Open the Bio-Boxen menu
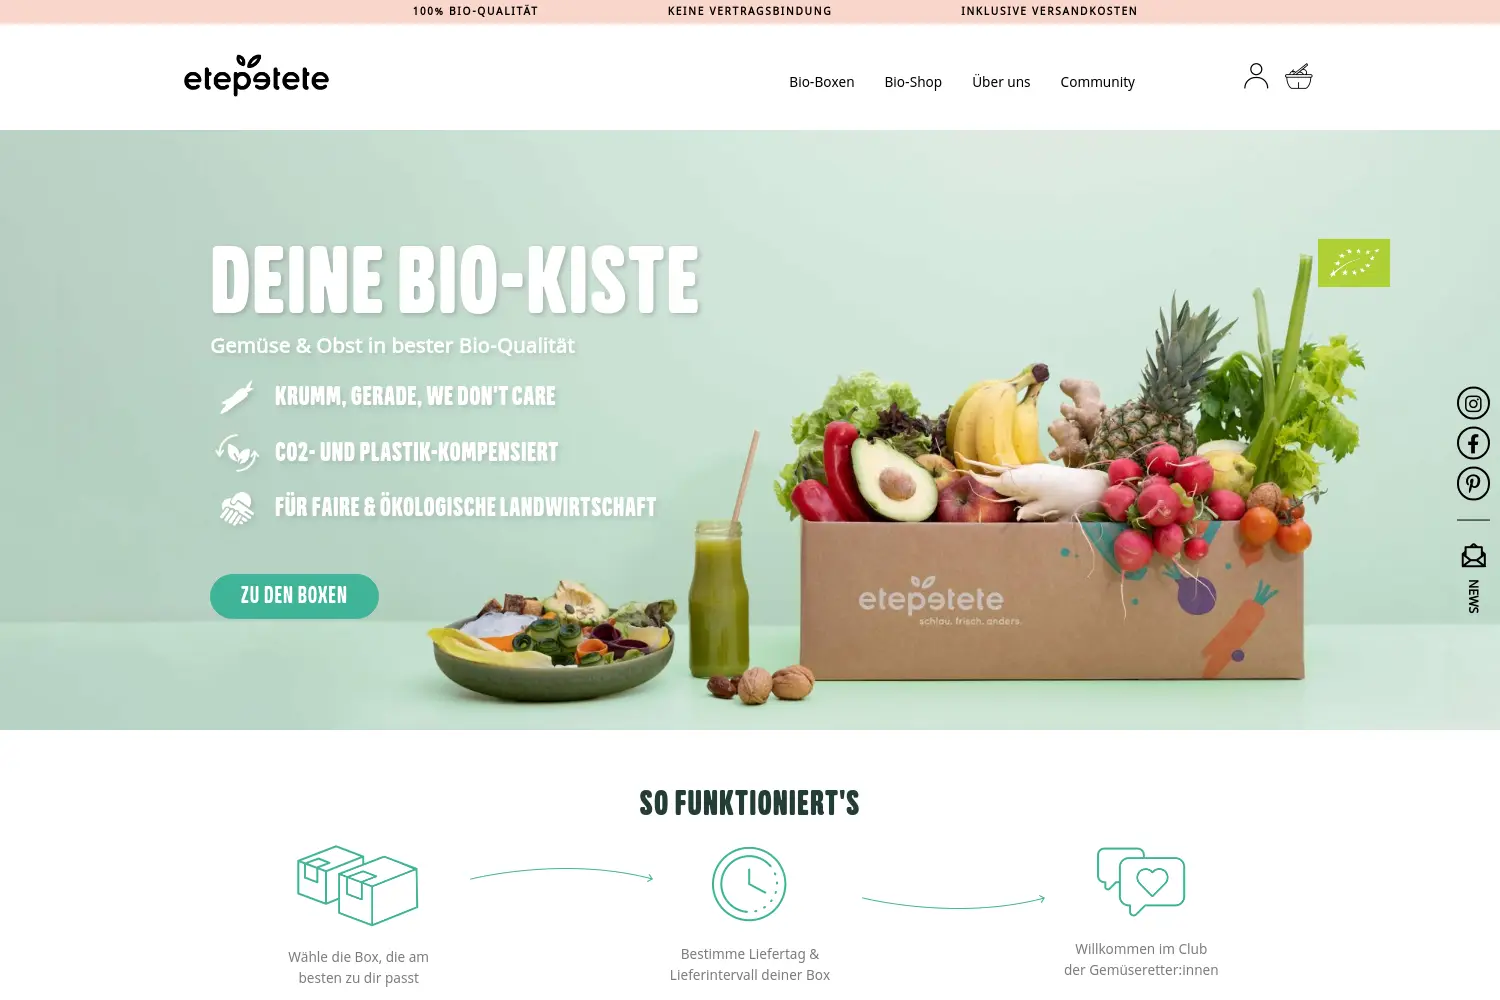1500x1000 pixels. (822, 82)
